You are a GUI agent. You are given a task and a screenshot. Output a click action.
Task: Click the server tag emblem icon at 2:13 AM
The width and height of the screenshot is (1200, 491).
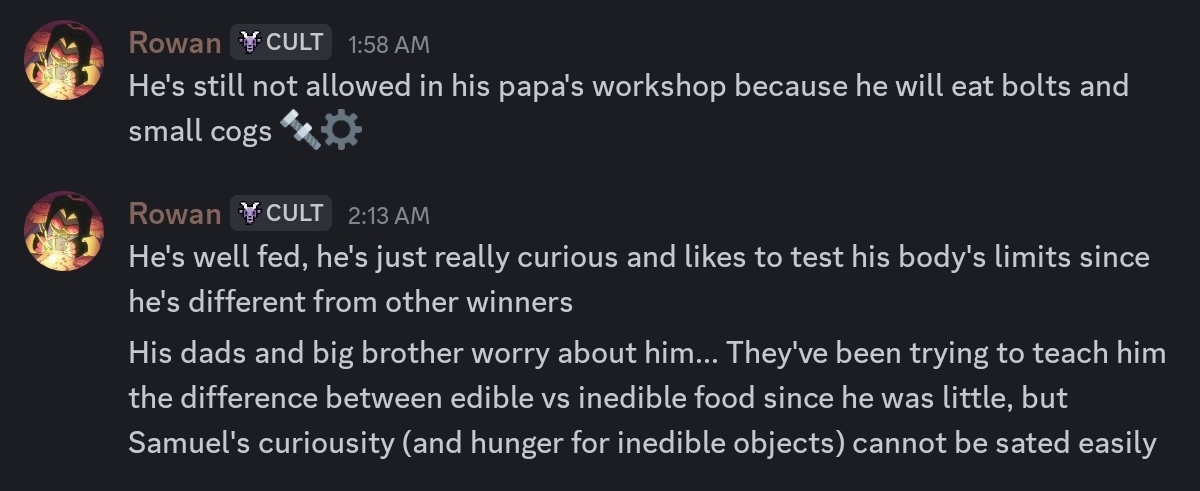(250, 213)
